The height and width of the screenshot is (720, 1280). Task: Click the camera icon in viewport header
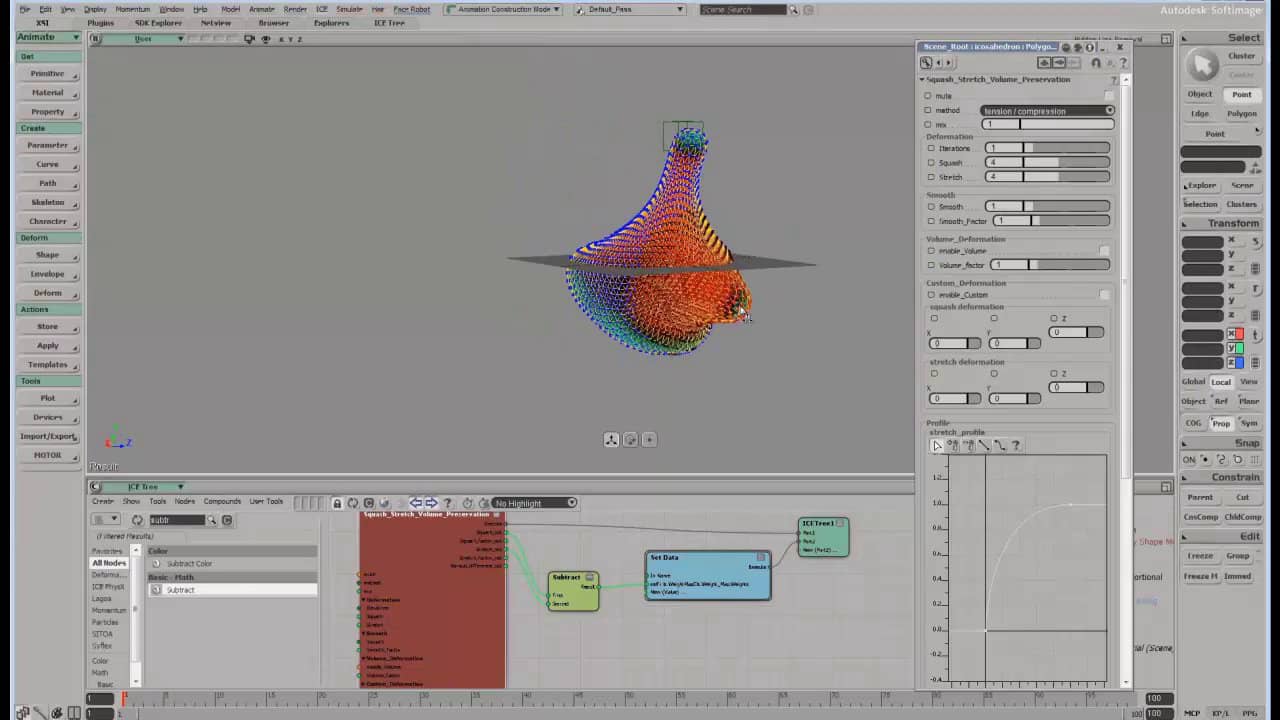click(250, 39)
